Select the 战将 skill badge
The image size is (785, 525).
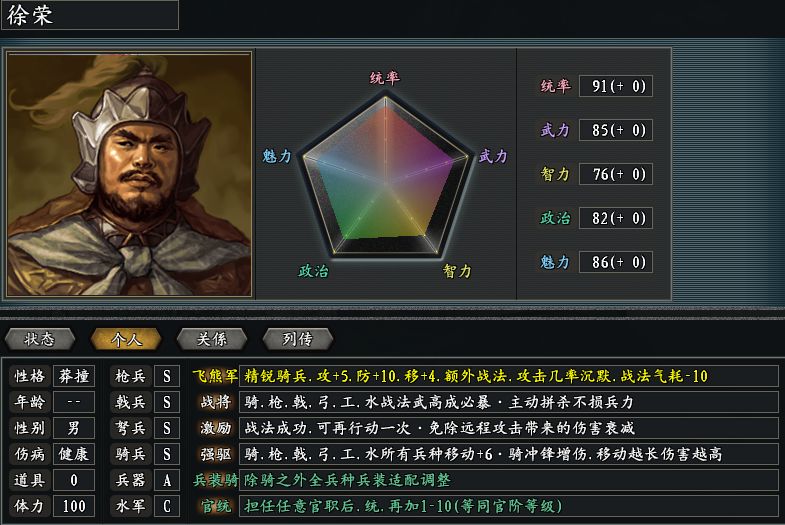[215, 402]
